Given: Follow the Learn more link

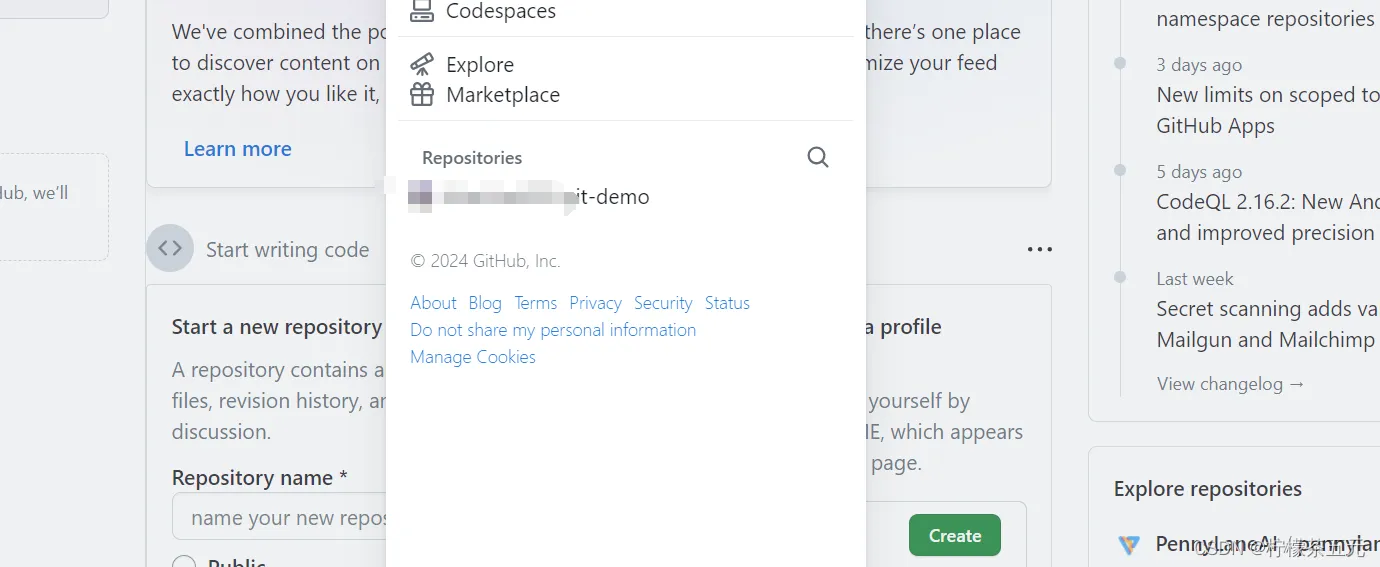Looking at the screenshot, I should tap(238, 149).
